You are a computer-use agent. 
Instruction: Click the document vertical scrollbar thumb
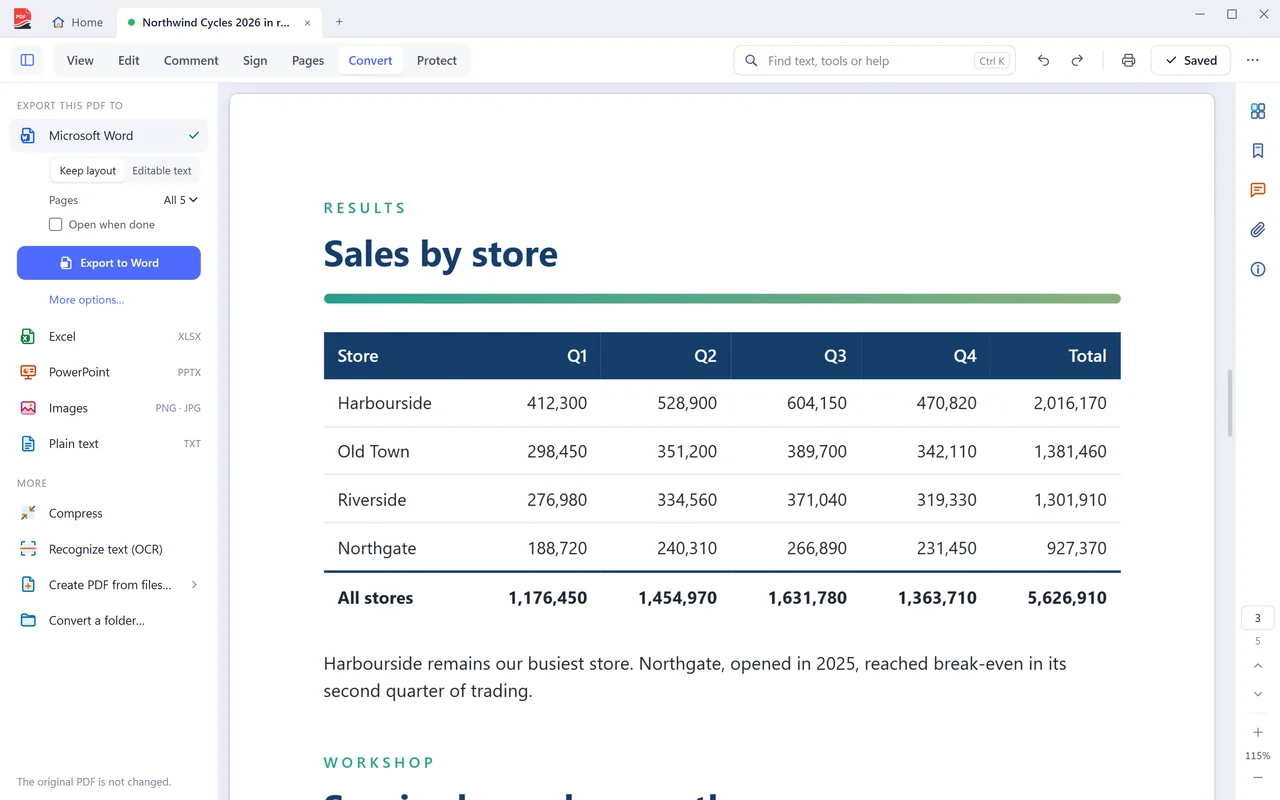(x=1229, y=403)
